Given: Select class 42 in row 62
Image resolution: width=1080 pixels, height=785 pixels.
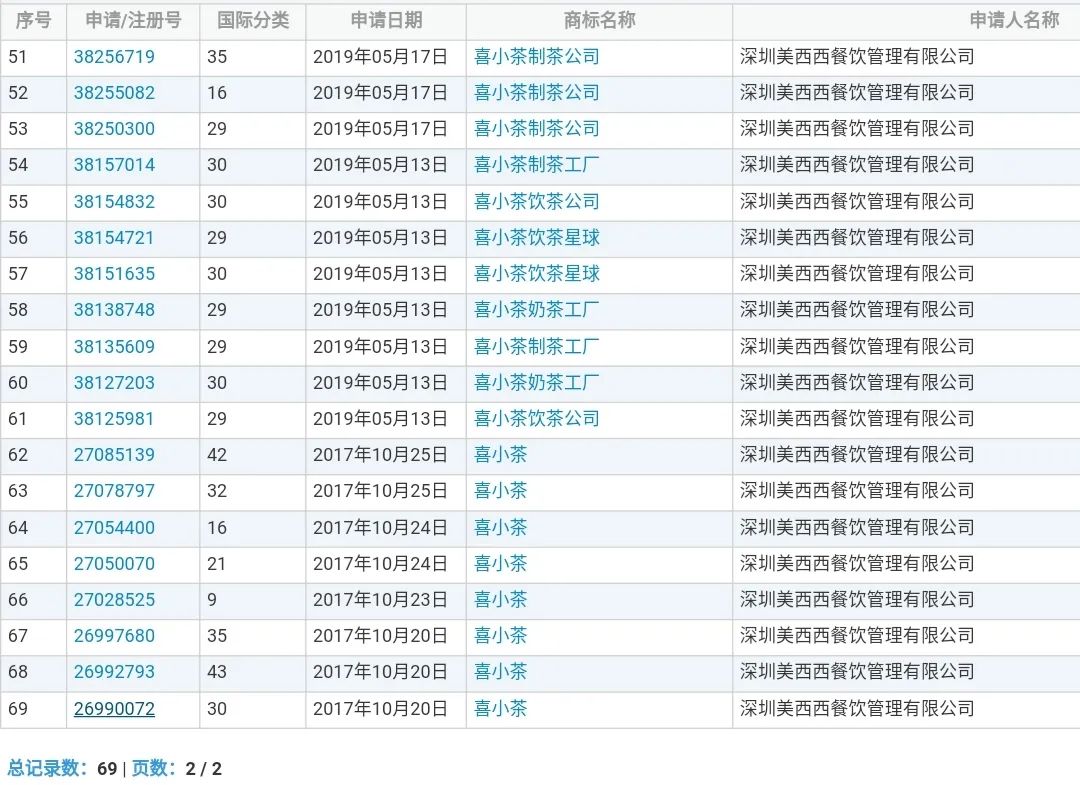Looking at the screenshot, I should tap(217, 455).
